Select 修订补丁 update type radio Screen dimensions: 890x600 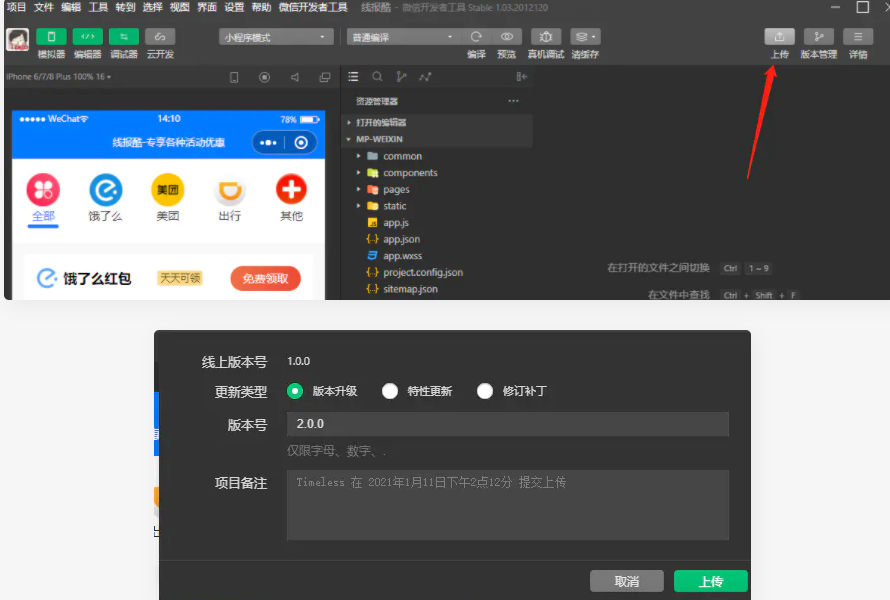pos(485,391)
